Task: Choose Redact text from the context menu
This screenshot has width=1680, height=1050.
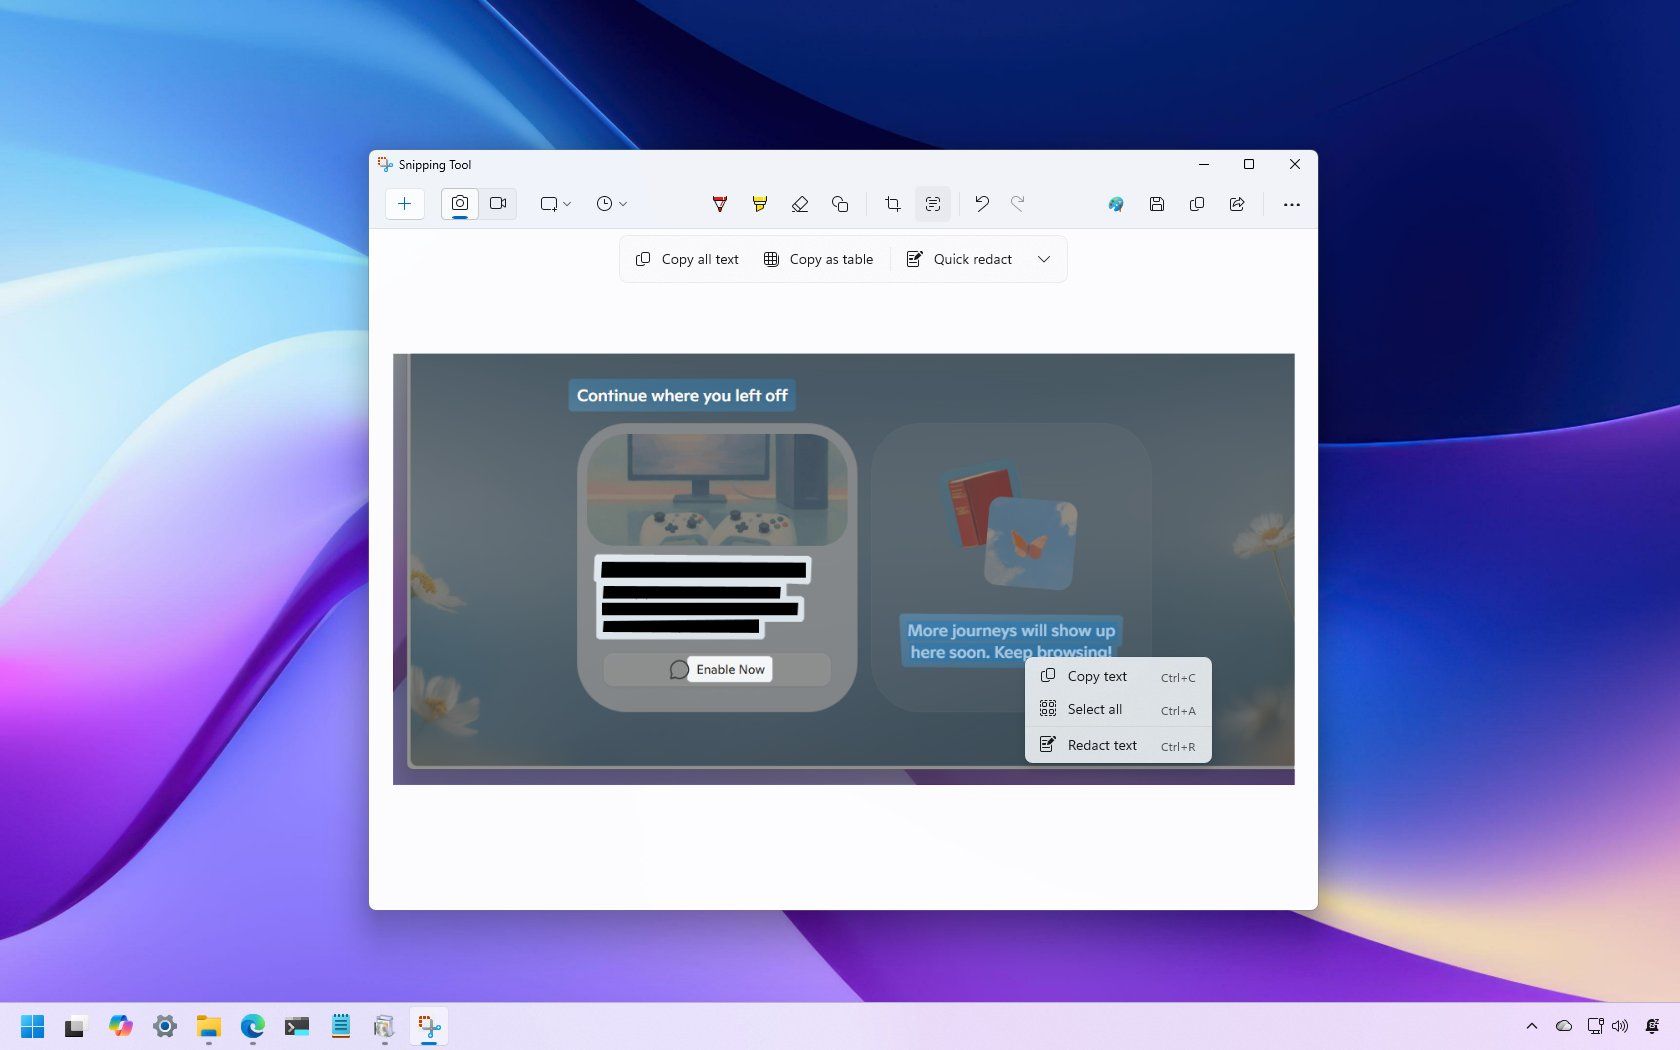Action: click(1102, 745)
